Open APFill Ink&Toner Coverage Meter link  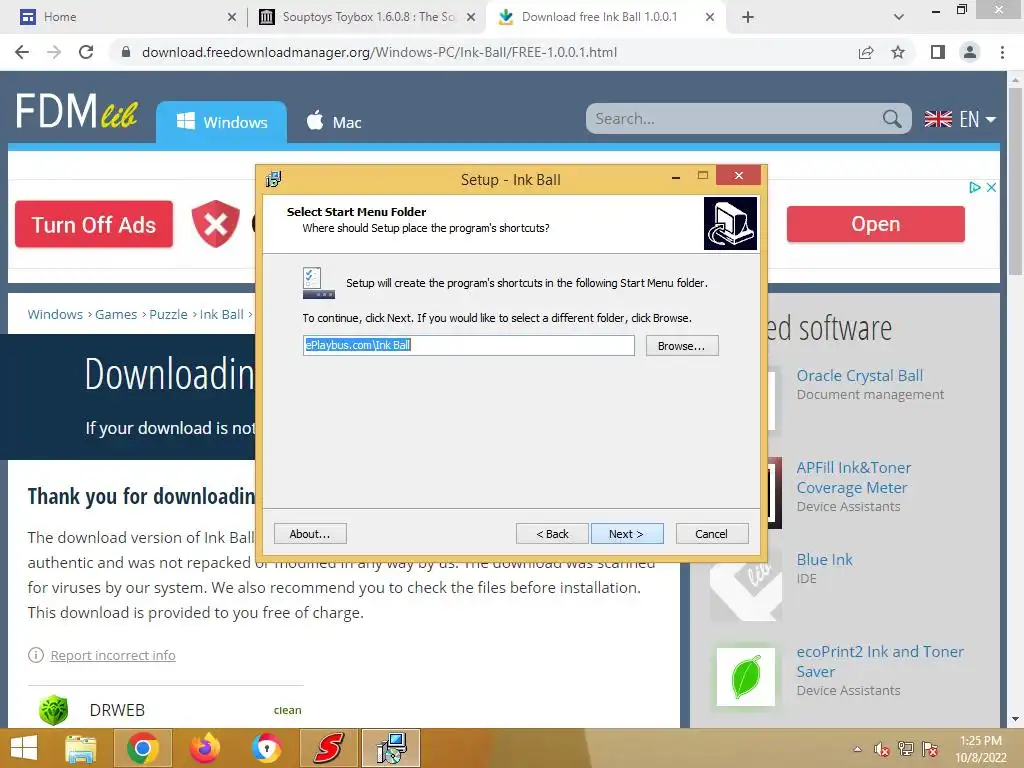click(x=854, y=477)
